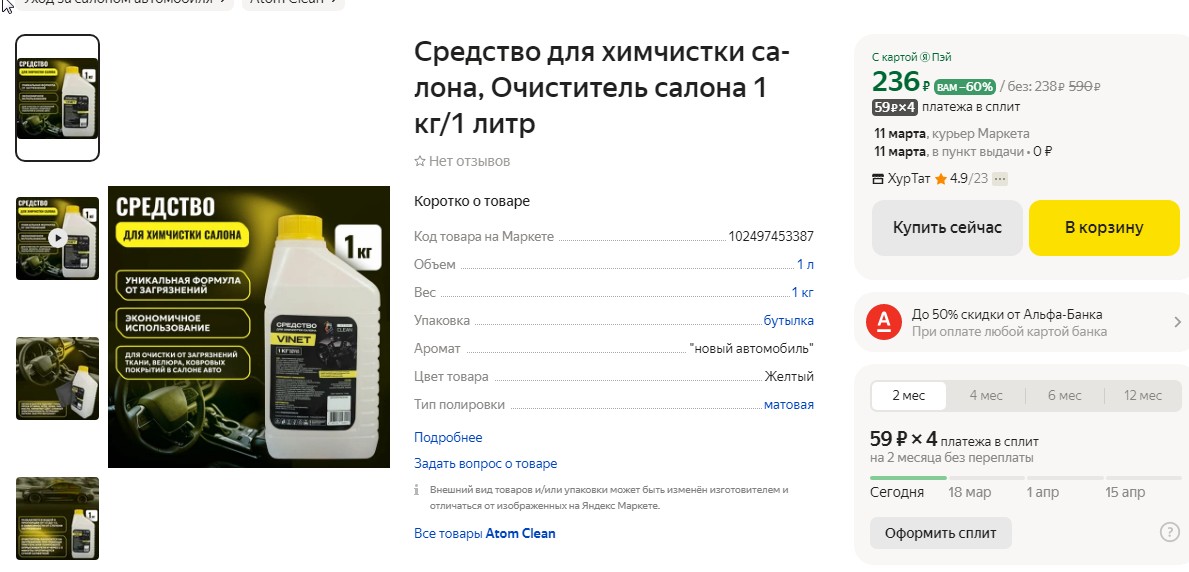Click the star icon next to Нет отзывов

coord(419,162)
